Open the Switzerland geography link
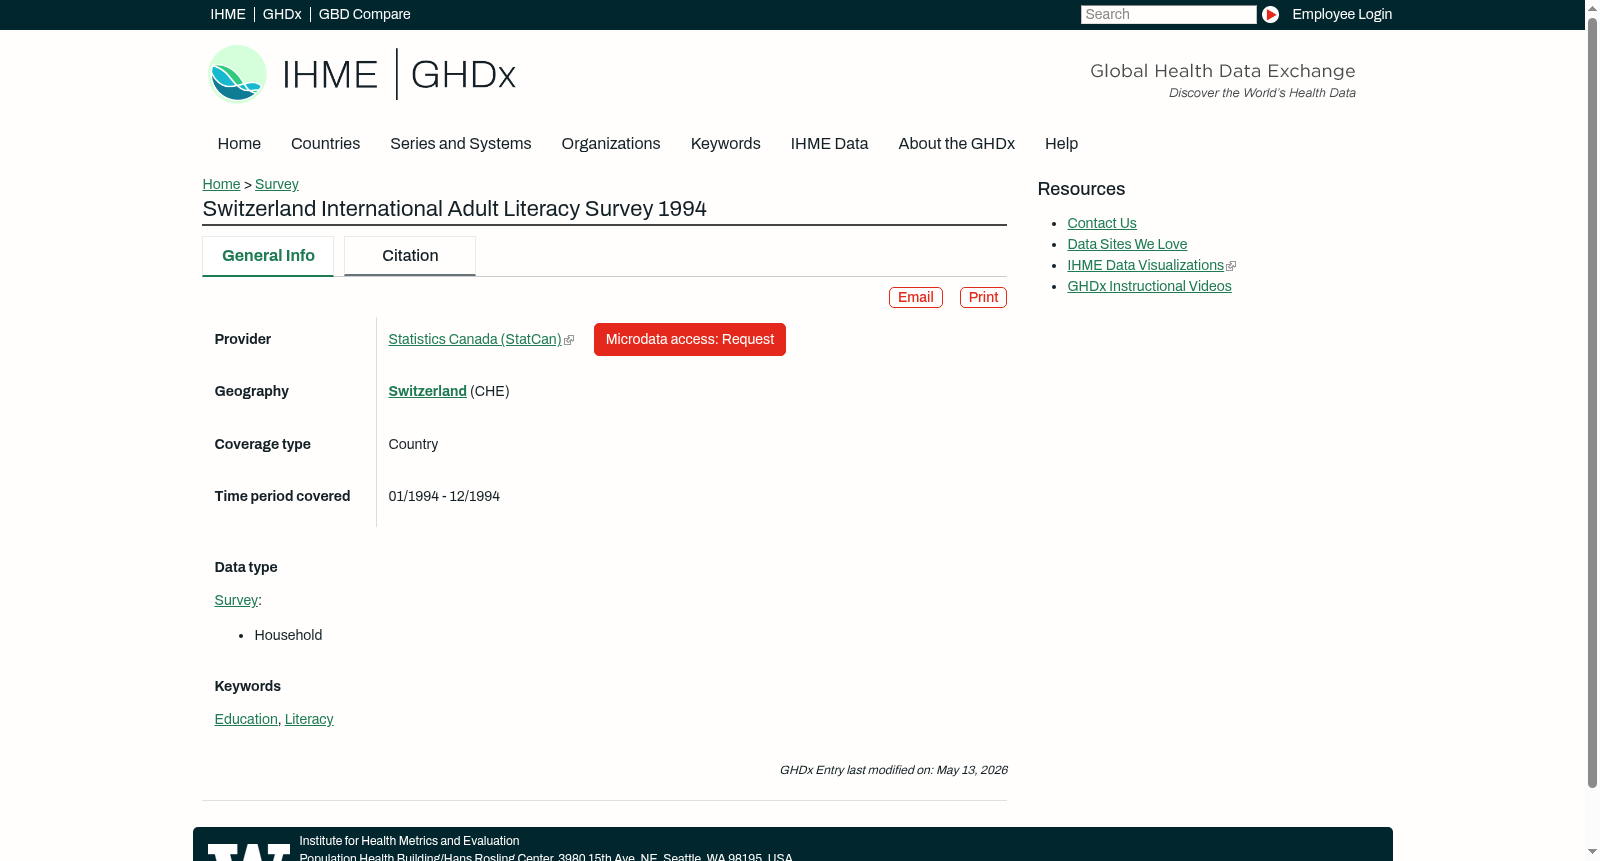 click(x=427, y=391)
